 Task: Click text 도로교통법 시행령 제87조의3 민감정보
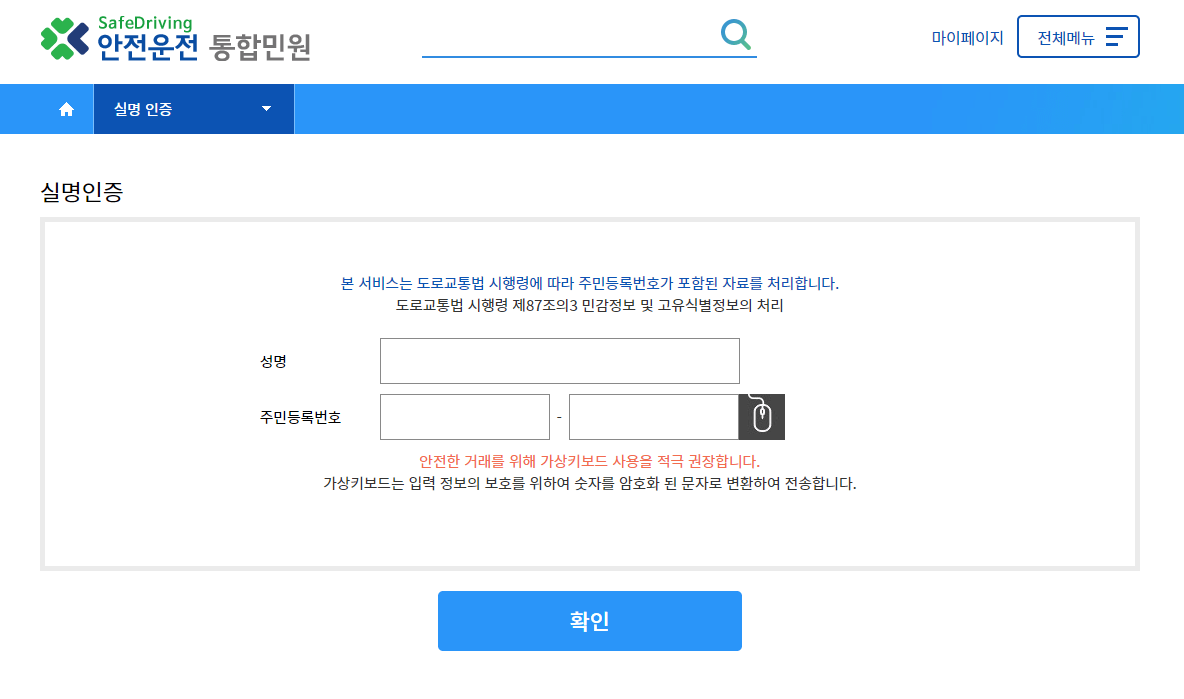pyautogui.click(x=516, y=306)
